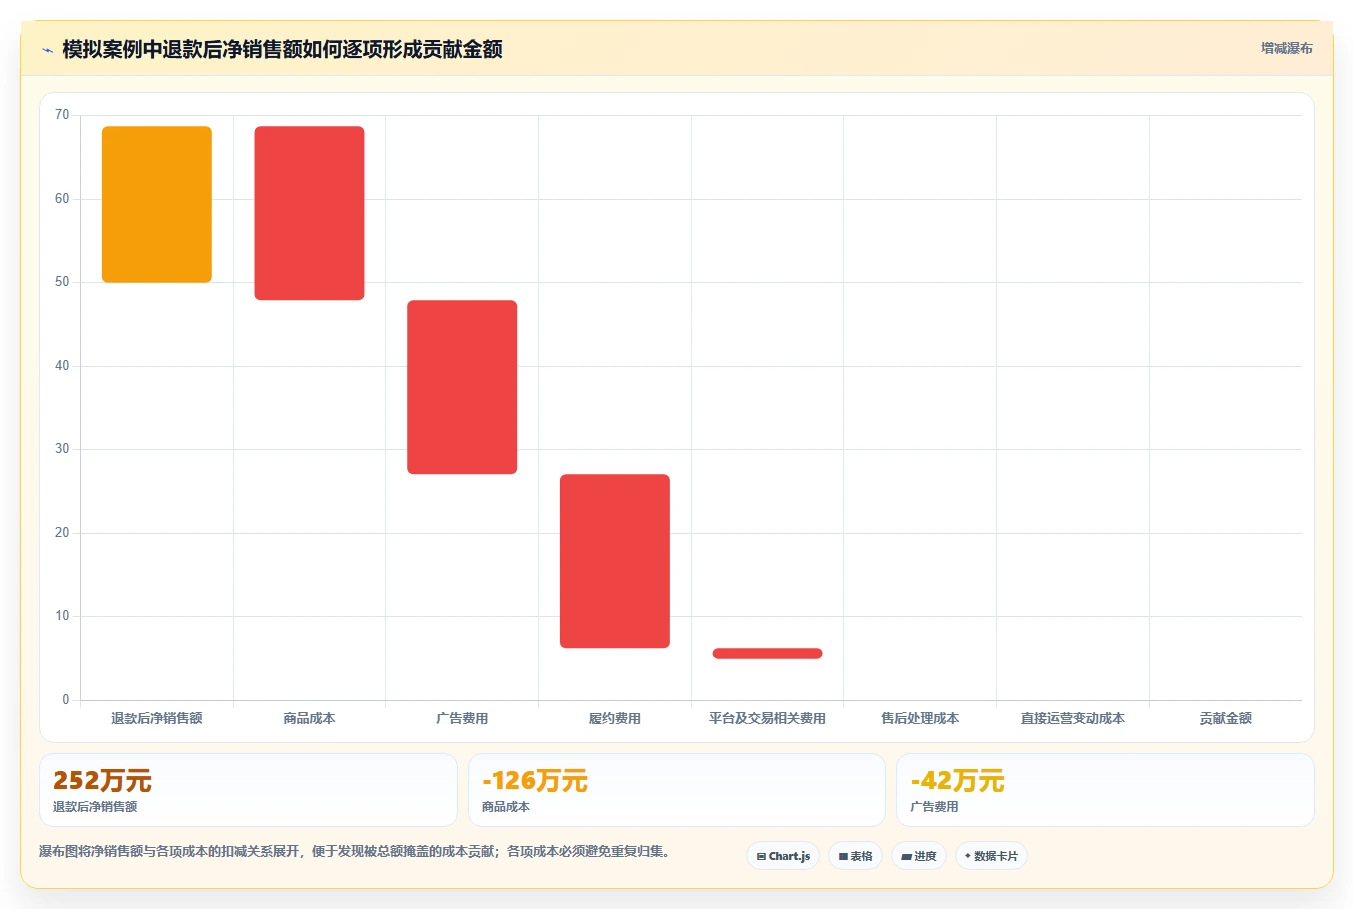The height and width of the screenshot is (909, 1354).
Task: Click the y-axis value 20
Action: pos(62,533)
